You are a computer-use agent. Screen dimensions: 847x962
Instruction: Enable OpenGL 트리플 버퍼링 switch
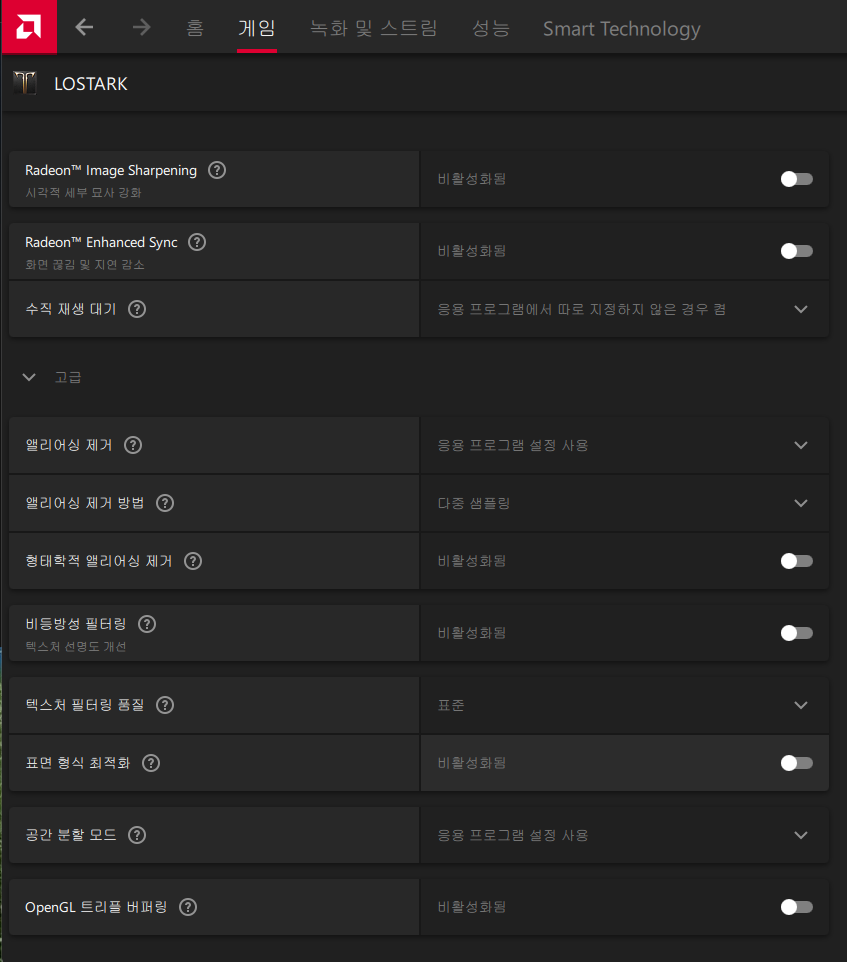point(796,907)
